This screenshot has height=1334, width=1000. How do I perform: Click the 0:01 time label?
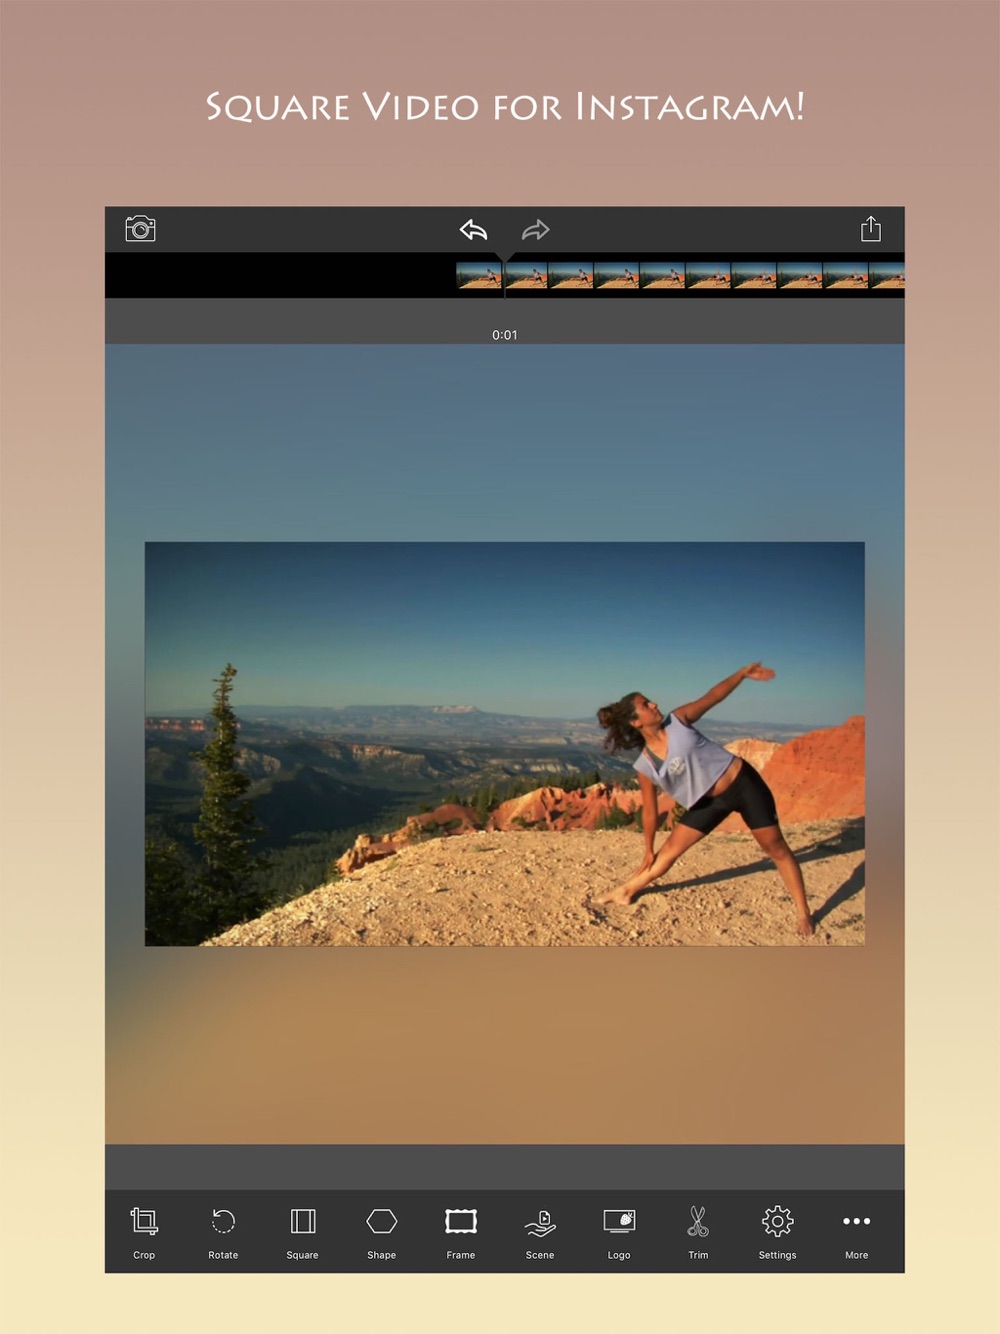(x=505, y=335)
